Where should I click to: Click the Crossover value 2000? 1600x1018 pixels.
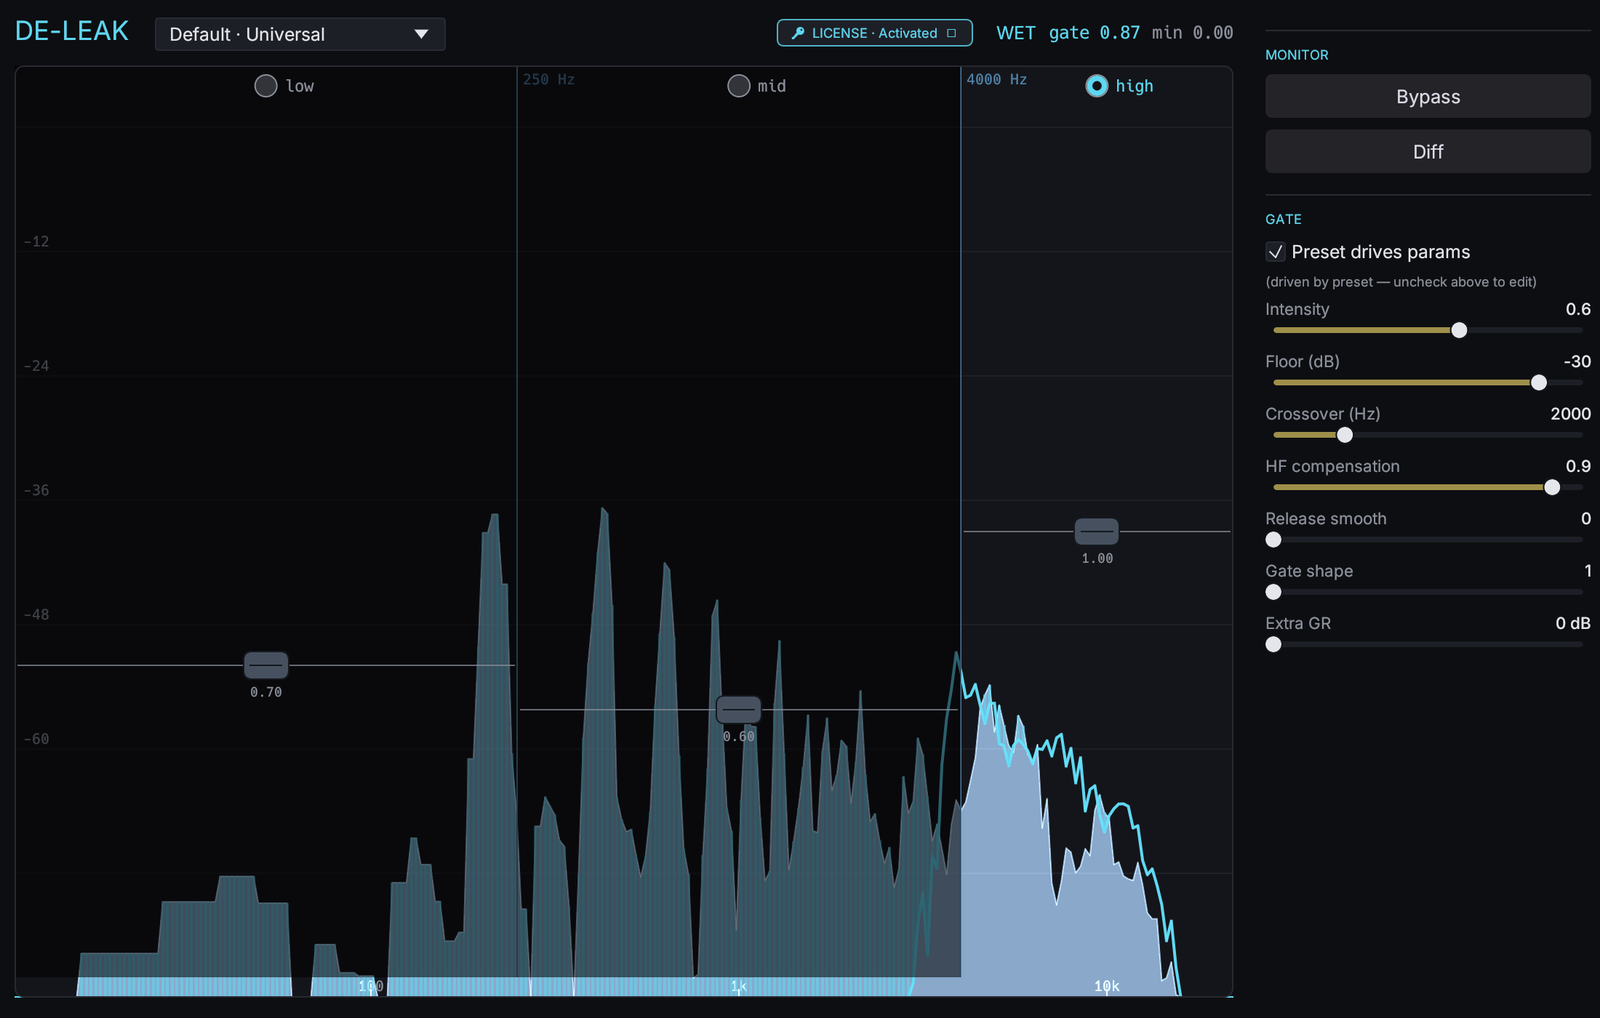(x=1571, y=414)
